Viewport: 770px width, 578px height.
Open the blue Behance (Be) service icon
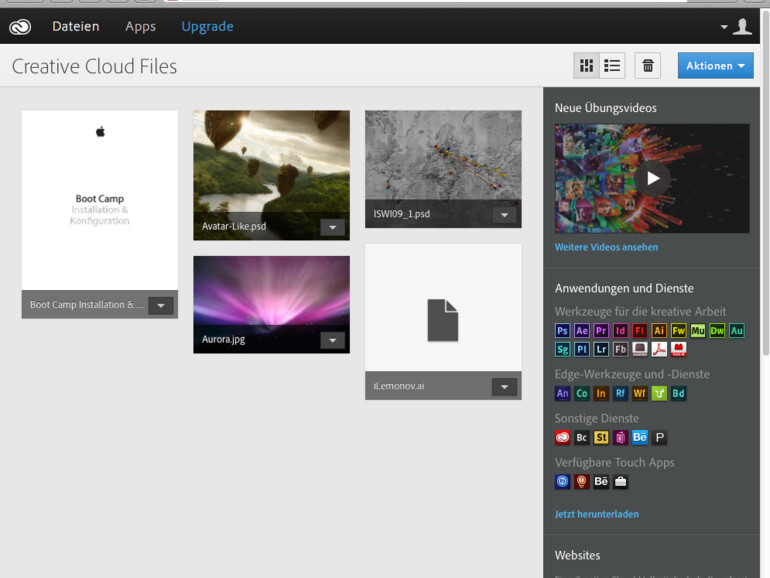click(639, 437)
